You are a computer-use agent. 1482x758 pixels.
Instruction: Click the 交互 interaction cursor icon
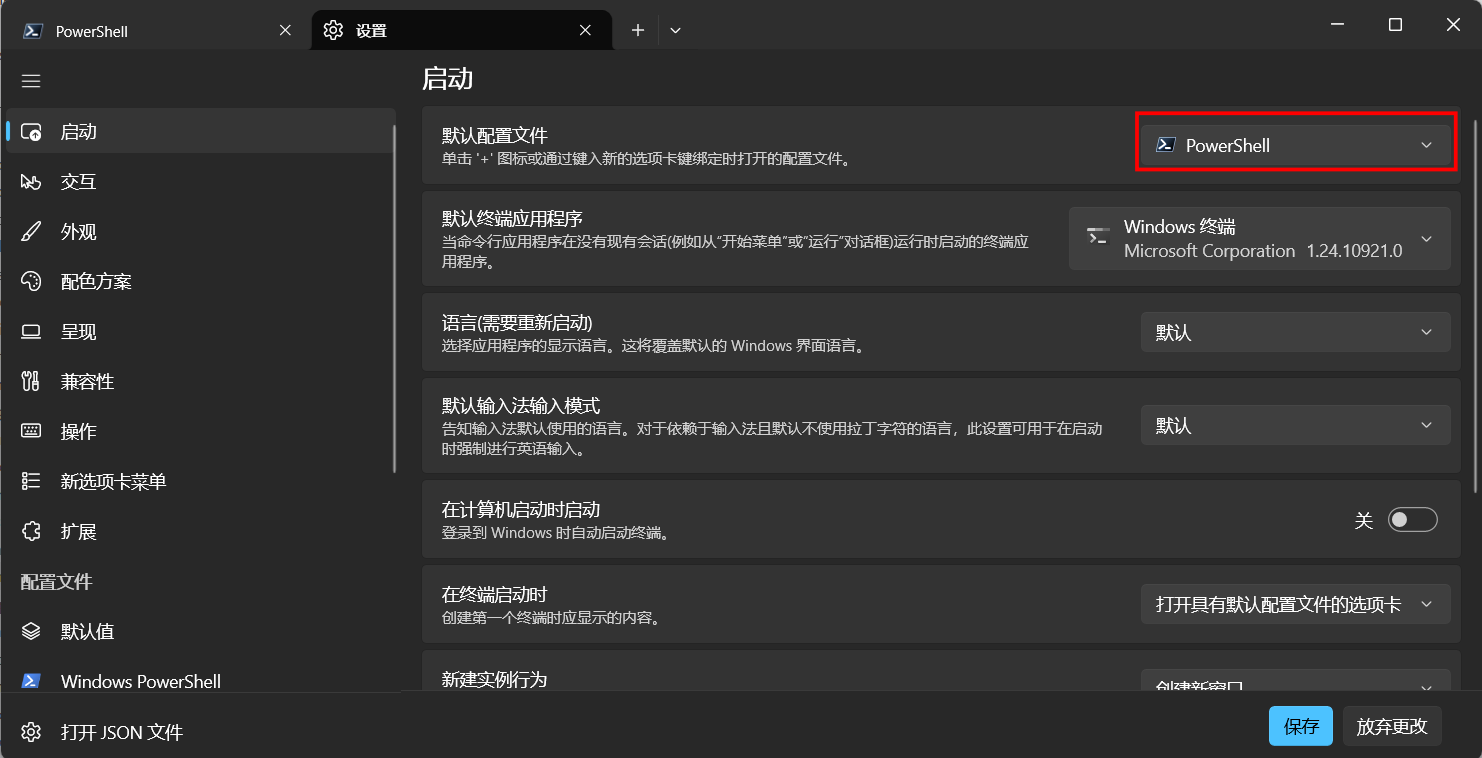tap(31, 182)
